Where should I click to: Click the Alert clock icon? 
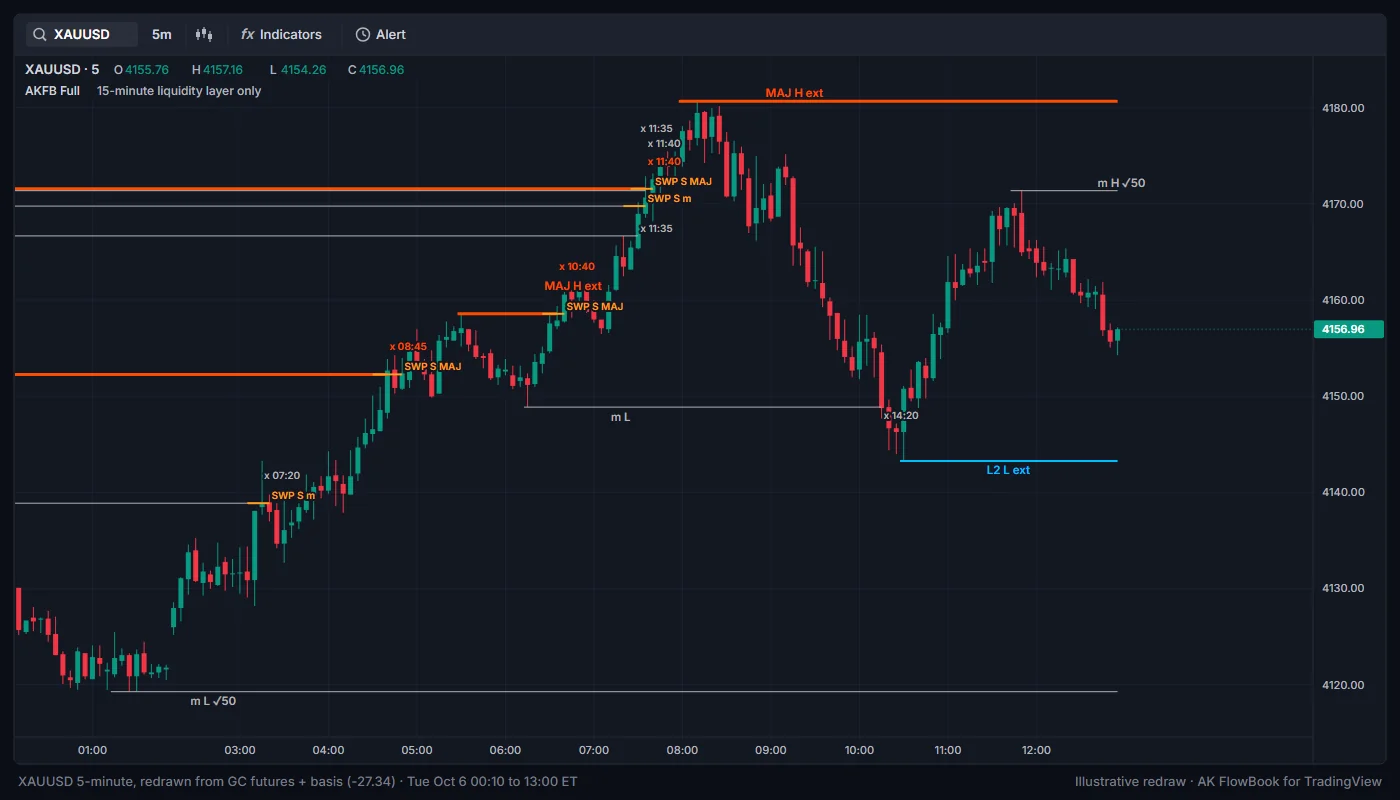point(362,34)
